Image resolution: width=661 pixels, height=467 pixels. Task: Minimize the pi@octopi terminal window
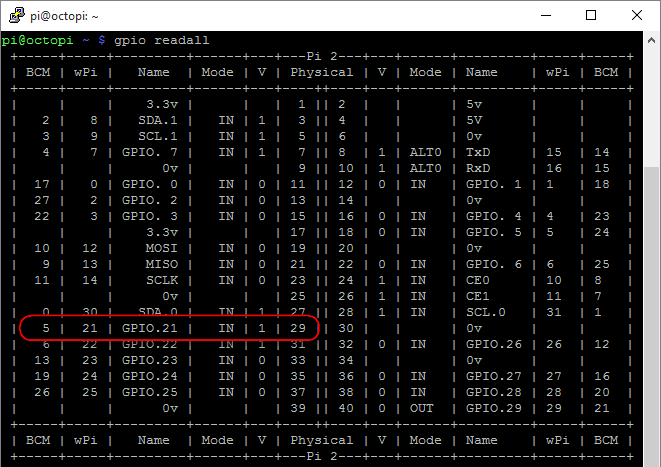(x=546, y=16)
